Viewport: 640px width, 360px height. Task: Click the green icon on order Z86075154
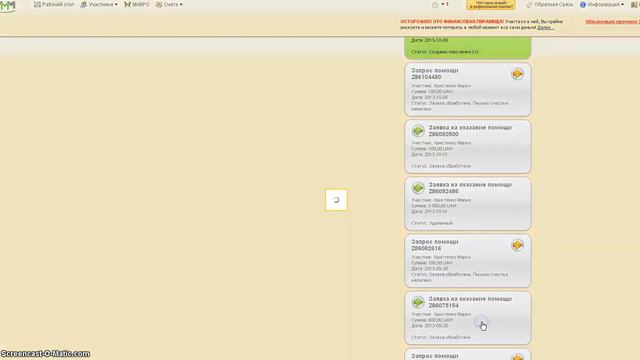click(x=418, y=302)
